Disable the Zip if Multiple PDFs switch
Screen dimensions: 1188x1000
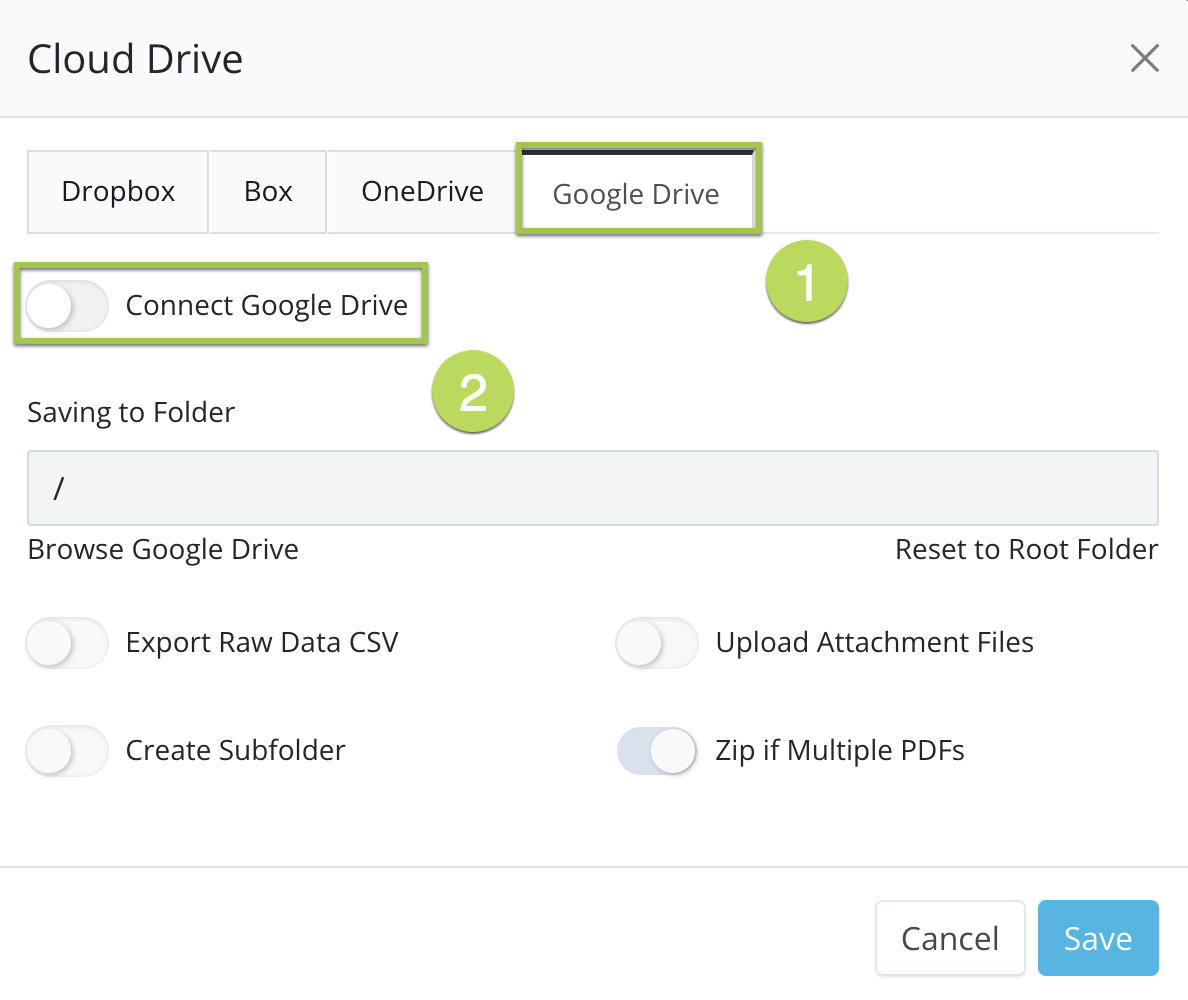(x=656, y=751)
